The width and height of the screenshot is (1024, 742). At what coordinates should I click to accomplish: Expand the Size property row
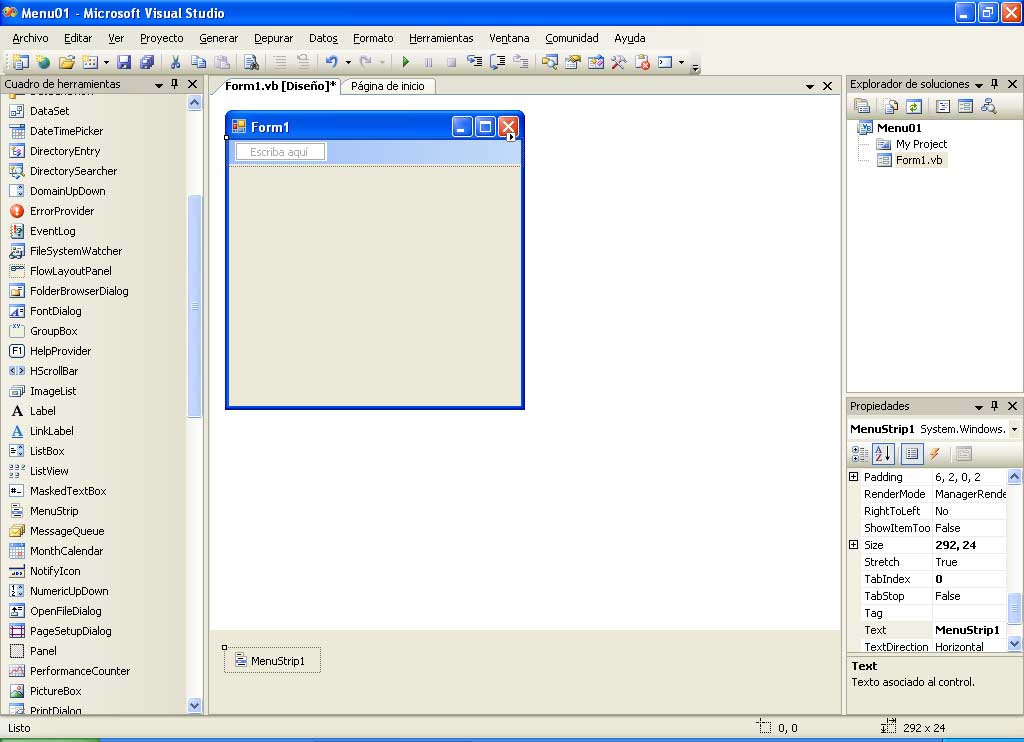coord(854,545)
